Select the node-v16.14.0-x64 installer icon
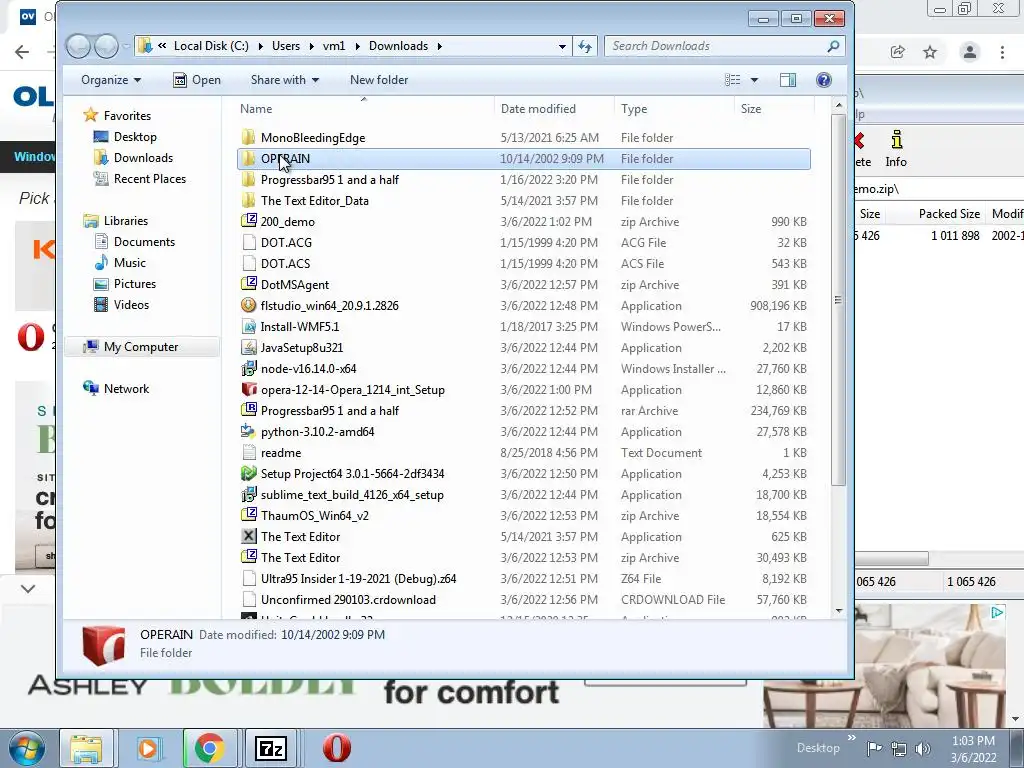This screenshot has height=768, width=1024. point(248,368)
